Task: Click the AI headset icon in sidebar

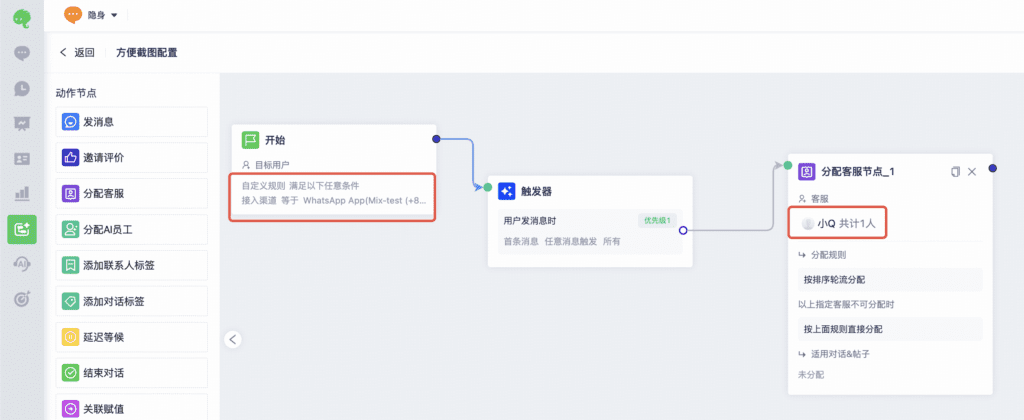Action: coord(22,264)
